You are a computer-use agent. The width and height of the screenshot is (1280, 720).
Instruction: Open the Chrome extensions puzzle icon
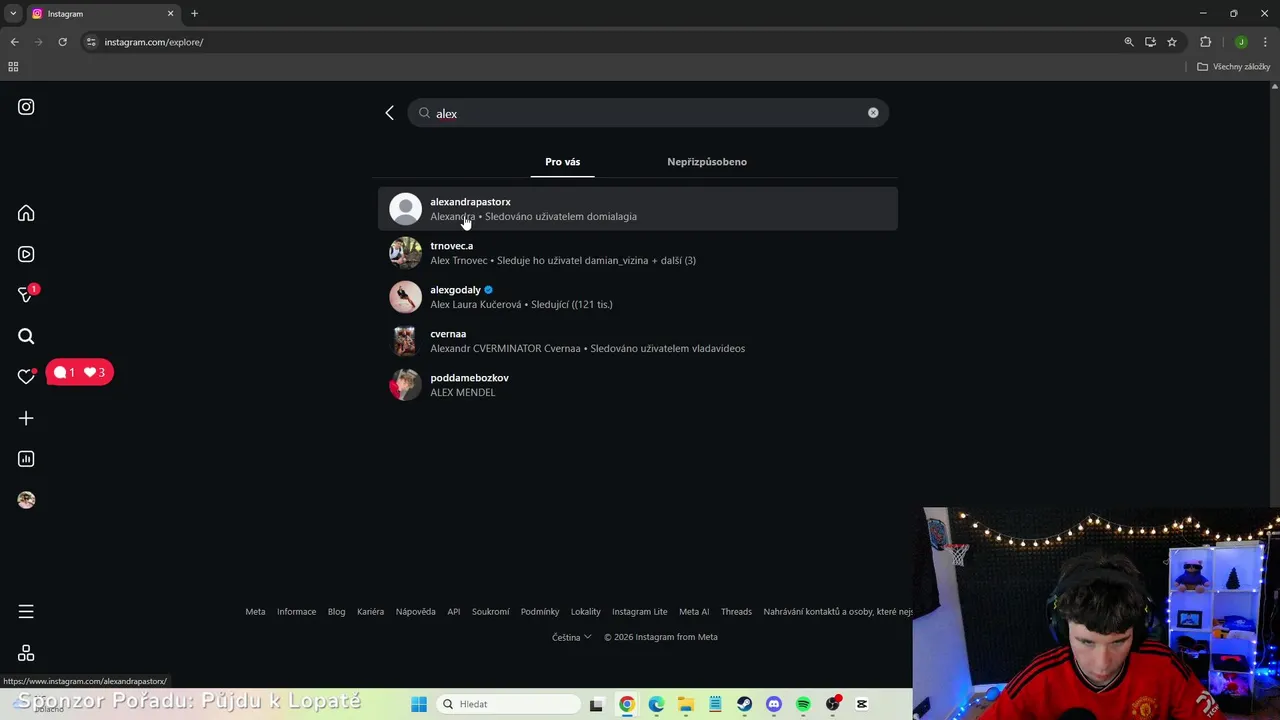click(1205, 42)
